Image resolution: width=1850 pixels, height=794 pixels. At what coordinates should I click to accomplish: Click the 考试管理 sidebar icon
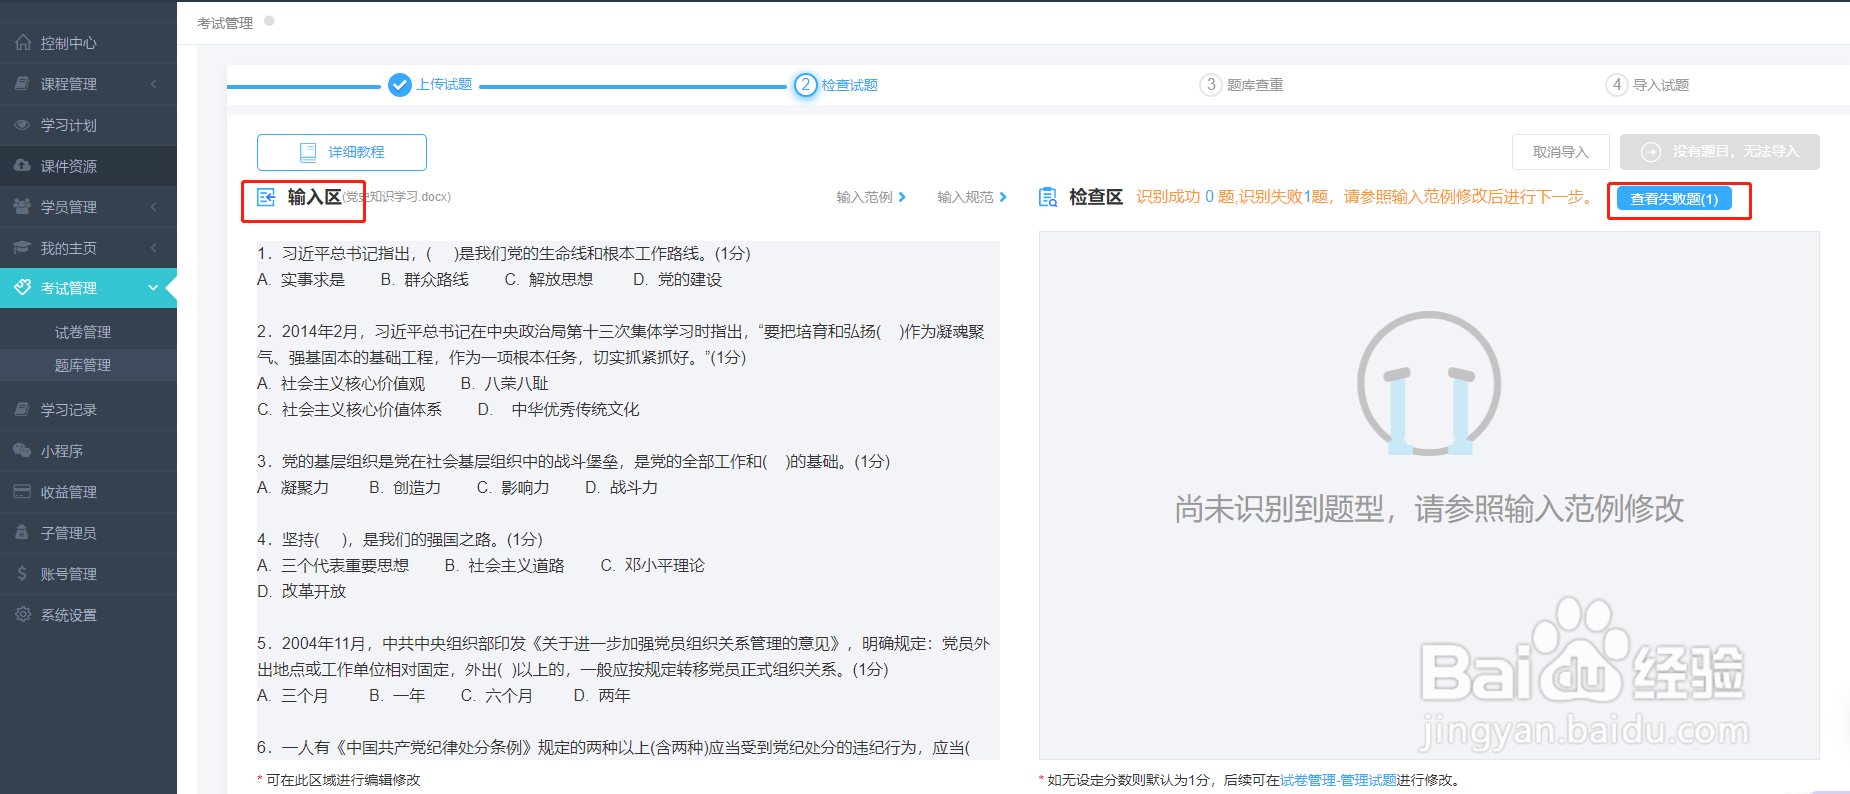click(x=23, y=288)
